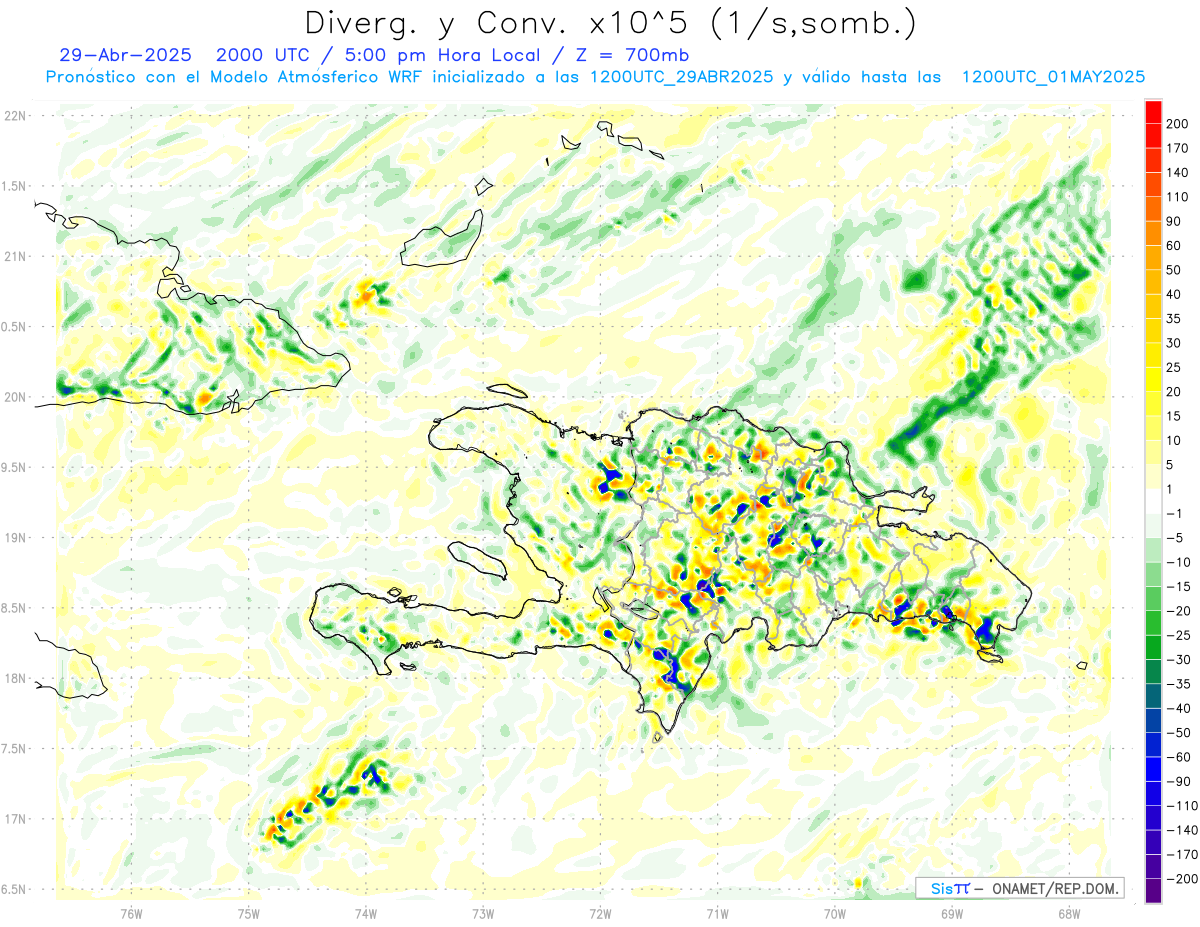Image resolution: width=1200 pixels, height=927 pixels.
Task: Click the red swatch topping the color bar
Action: pyautogui.click(x=1153, y=111)
